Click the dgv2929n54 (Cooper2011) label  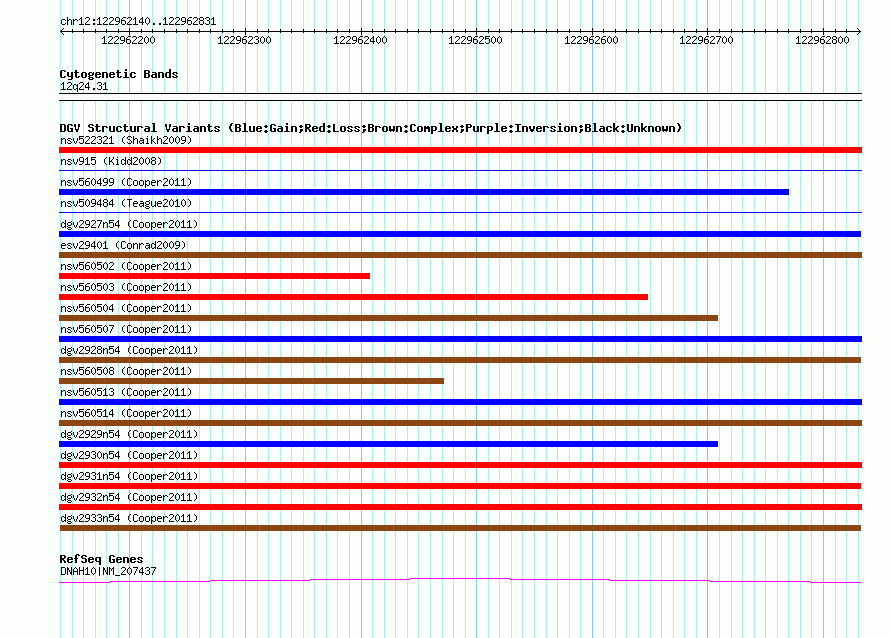(129, 434)
